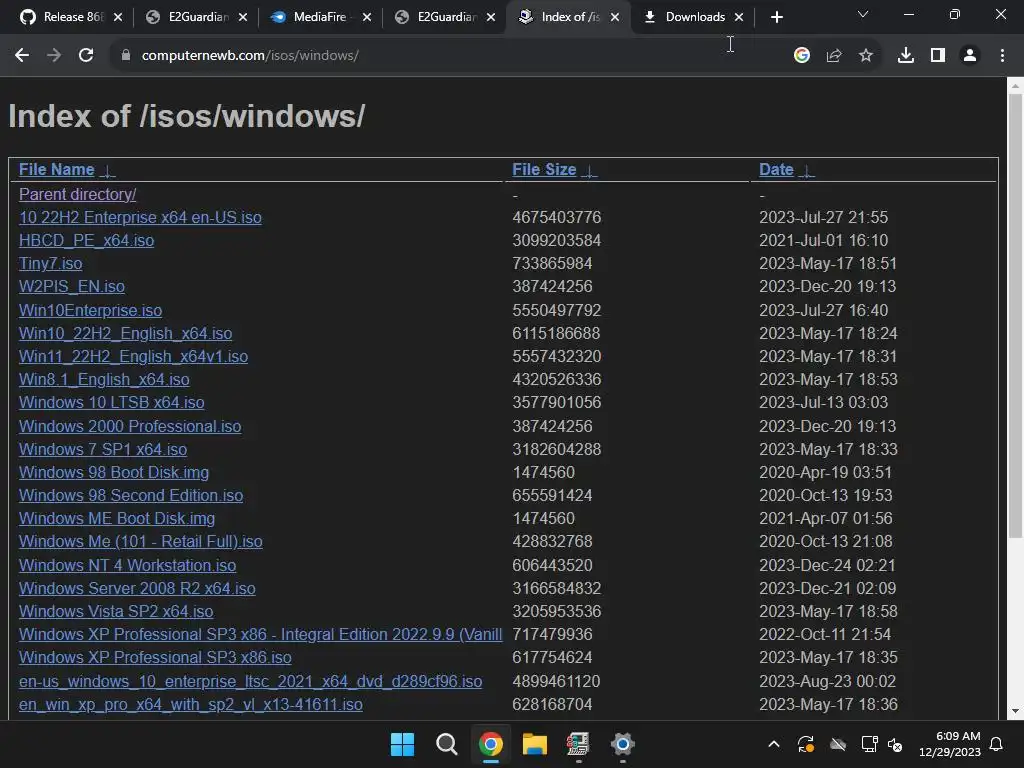This screenshot has height=768, width=1024.
Task: Click the address bar URL field
Action: (x=451, y=56)
